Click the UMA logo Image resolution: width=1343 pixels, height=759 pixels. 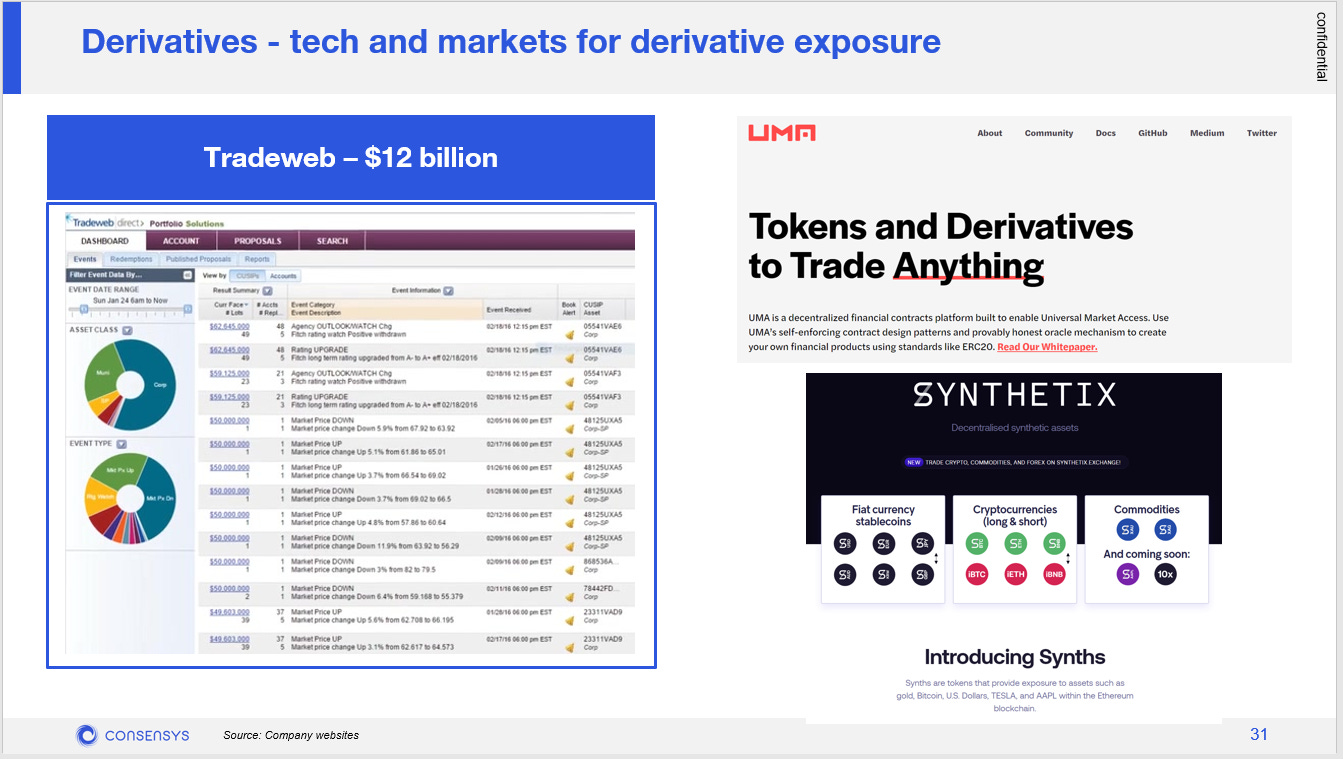click(782, 132)
